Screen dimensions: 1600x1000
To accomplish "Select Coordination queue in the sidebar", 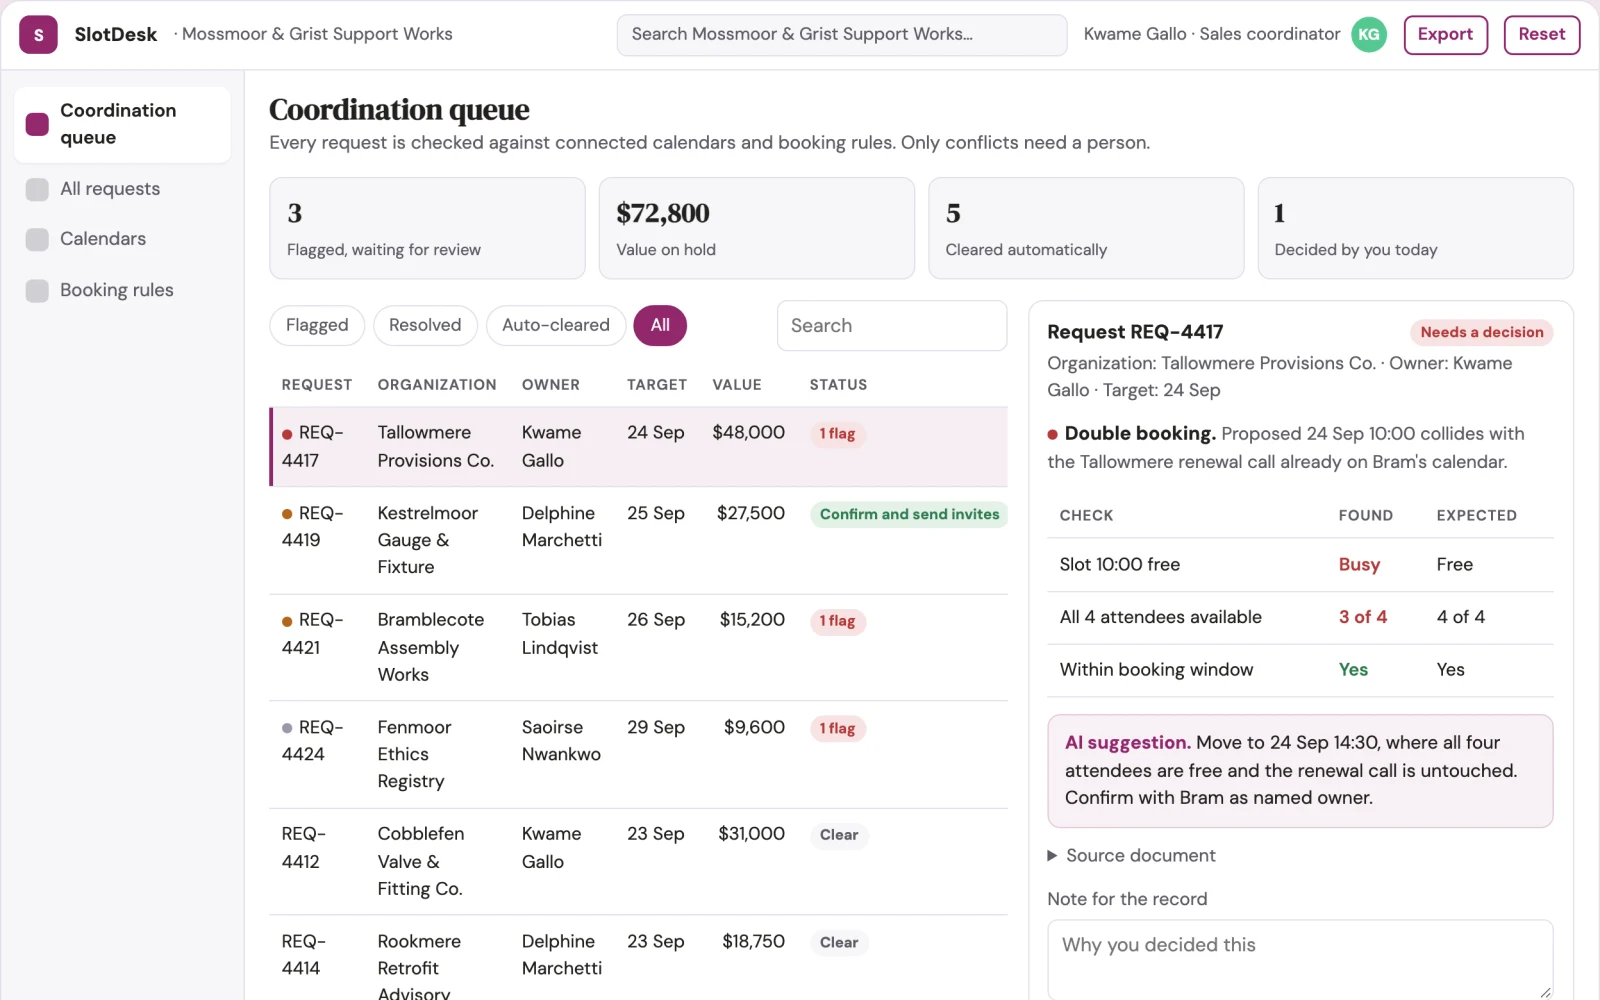I will (122, 124).
